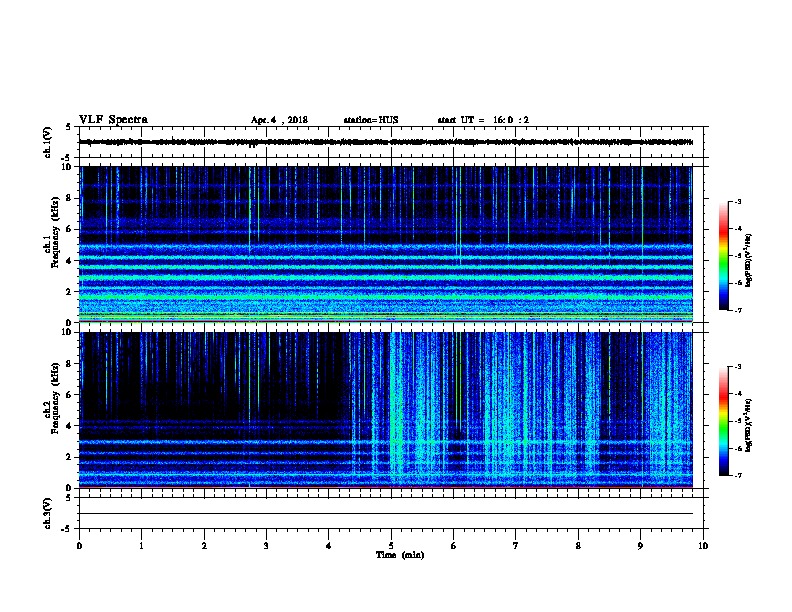Select the "start UT = 16: 0 : 2" text
Image resolution: width=792 pixels, height=612 pixels.
tap(483, 120)
